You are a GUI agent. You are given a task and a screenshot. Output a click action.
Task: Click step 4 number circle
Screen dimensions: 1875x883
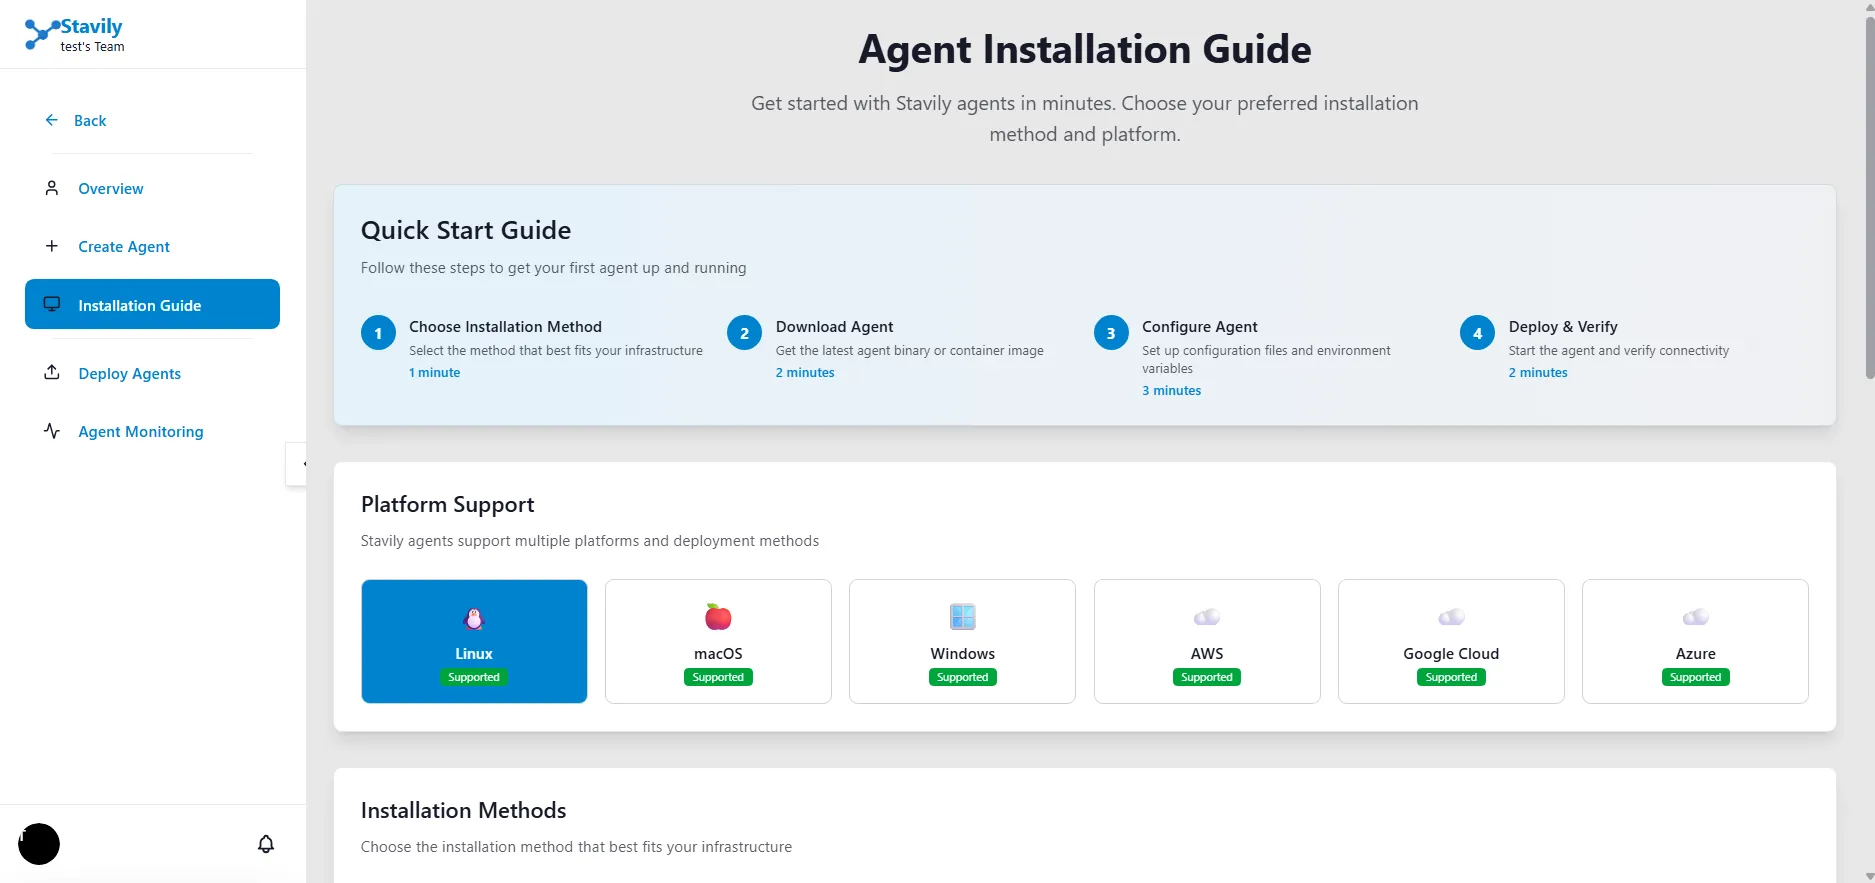pos(1478,334)
